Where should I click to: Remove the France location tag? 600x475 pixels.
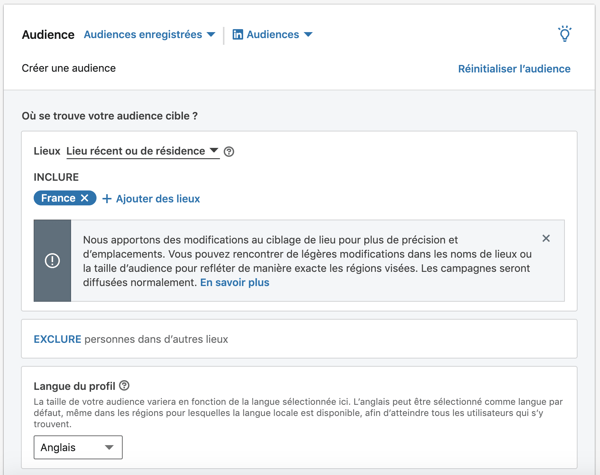85,198
